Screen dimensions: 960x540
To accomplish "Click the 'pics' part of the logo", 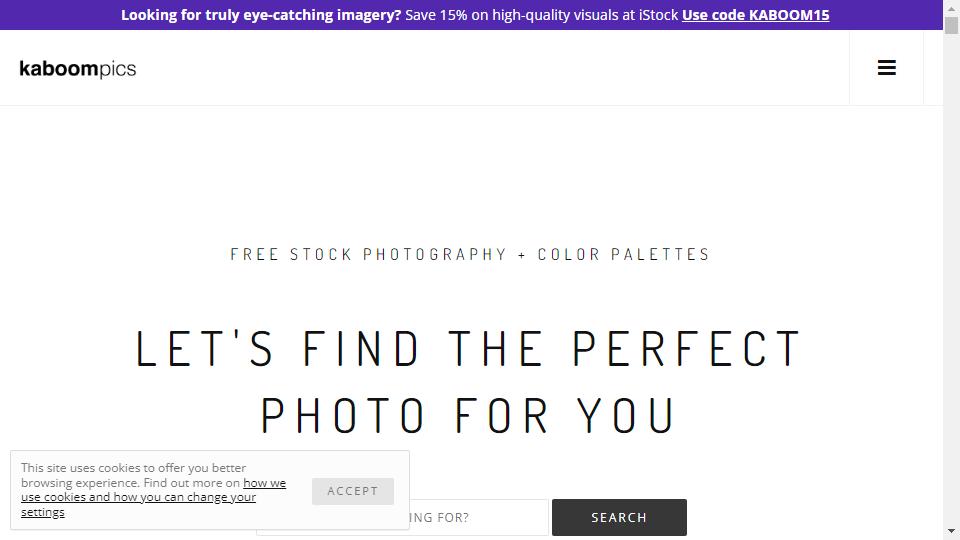I will 118,69.
